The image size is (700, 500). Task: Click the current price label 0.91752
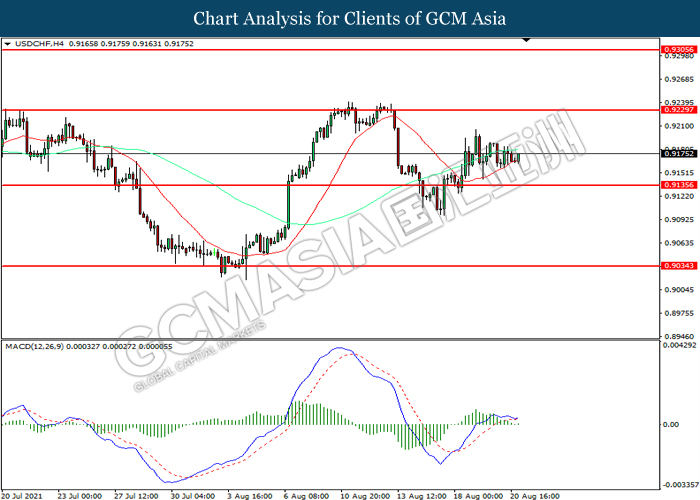679,154
